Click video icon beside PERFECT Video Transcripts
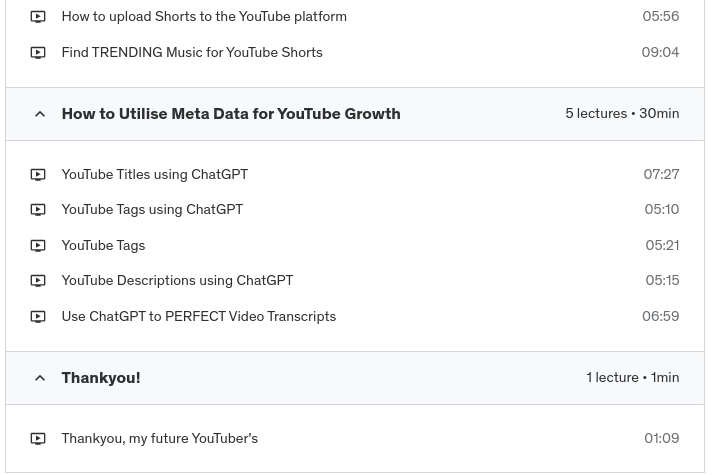 (38, 317)
